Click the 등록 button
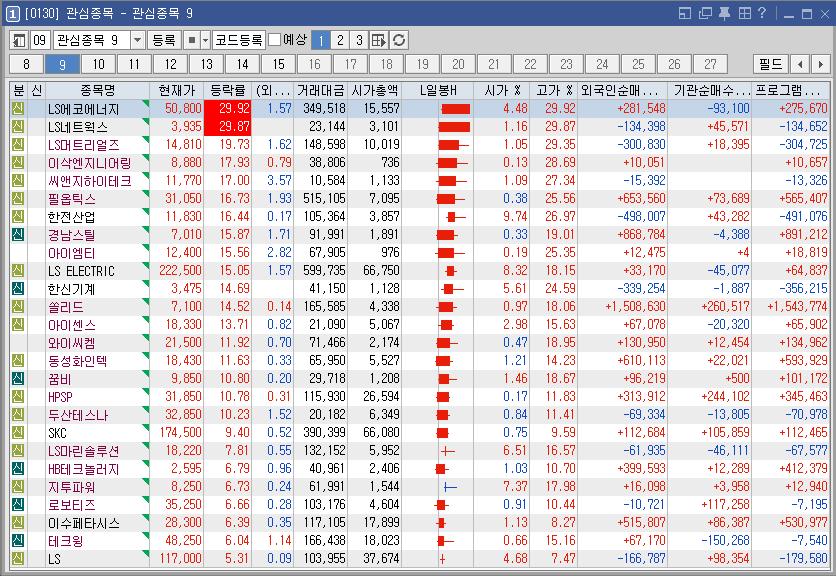 tap(164, 40)
